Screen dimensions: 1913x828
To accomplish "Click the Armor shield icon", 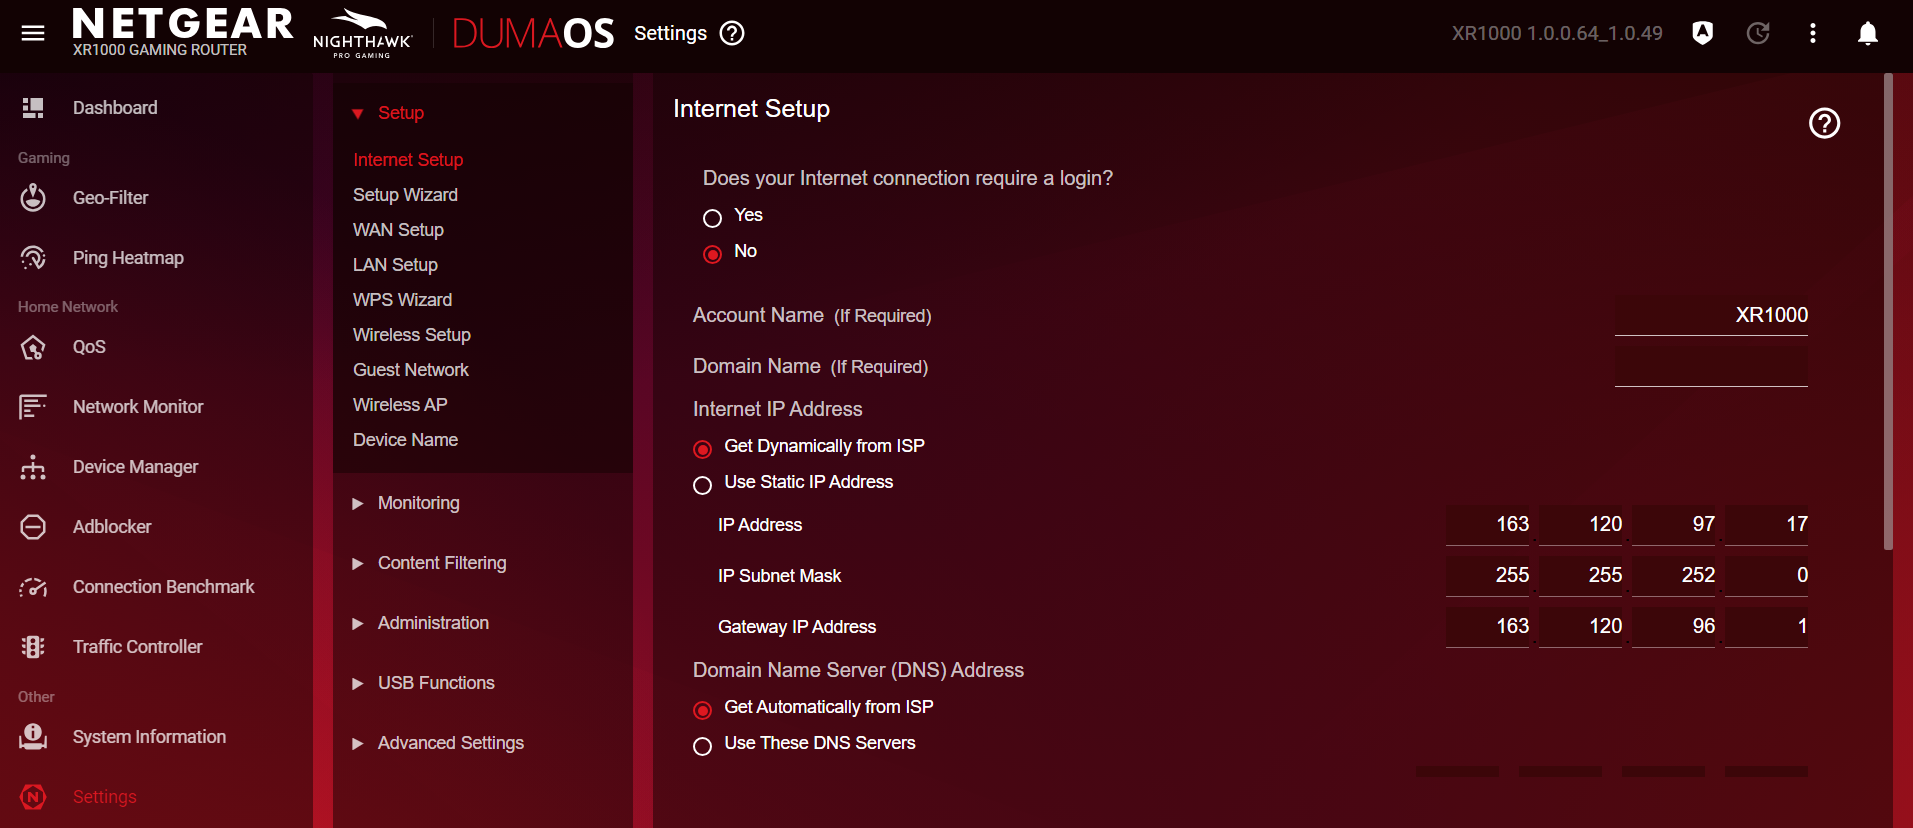I will pyautogui.click(x=1702, y=33).
